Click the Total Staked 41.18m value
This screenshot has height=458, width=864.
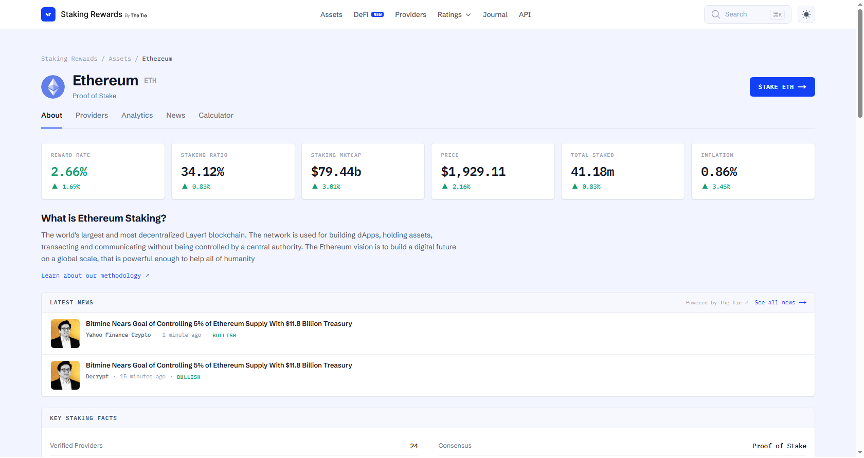coord(592,172)
